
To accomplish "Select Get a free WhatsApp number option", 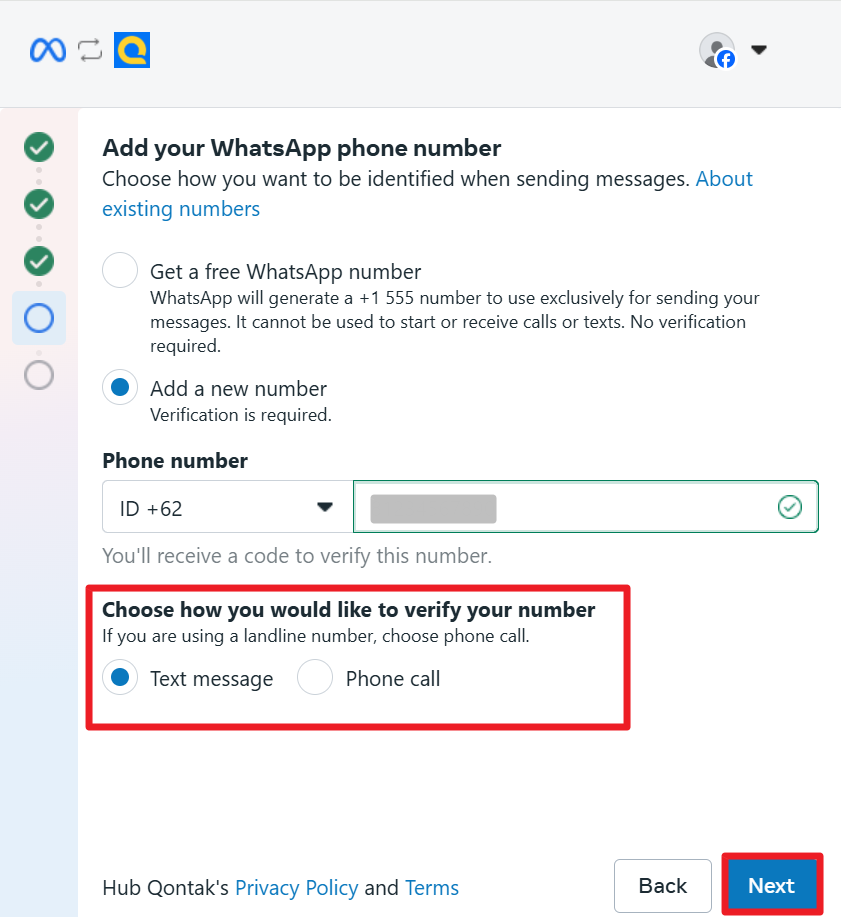I will pyautogui.click(x=120, y=270).
